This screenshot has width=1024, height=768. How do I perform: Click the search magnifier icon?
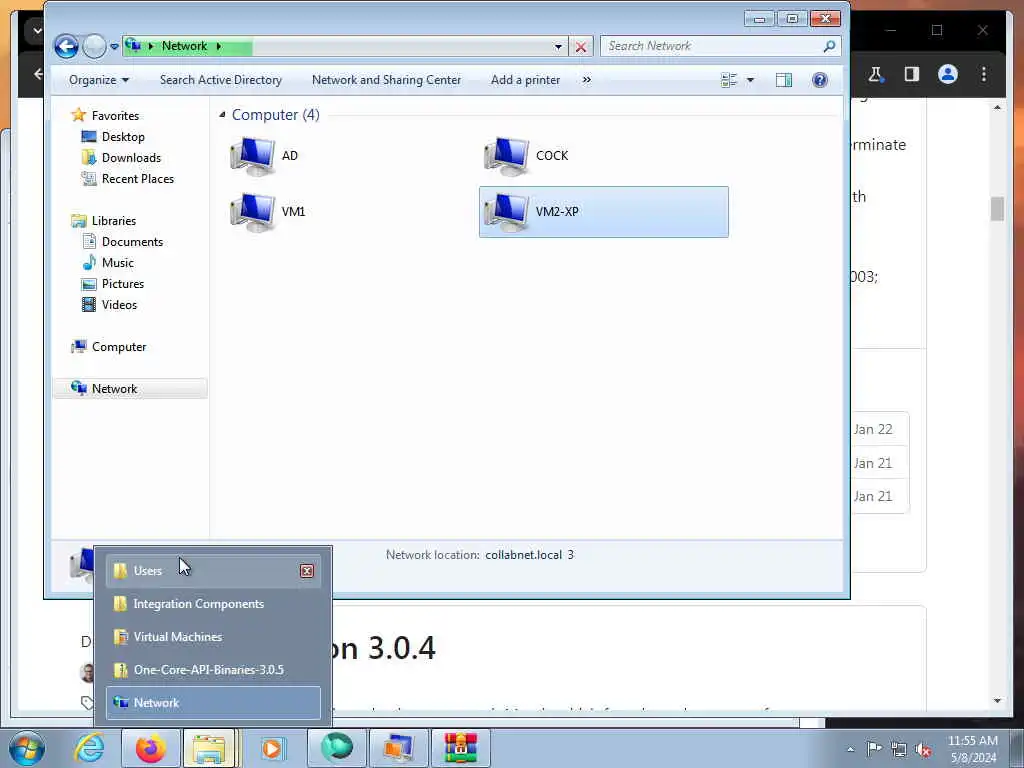829,46
